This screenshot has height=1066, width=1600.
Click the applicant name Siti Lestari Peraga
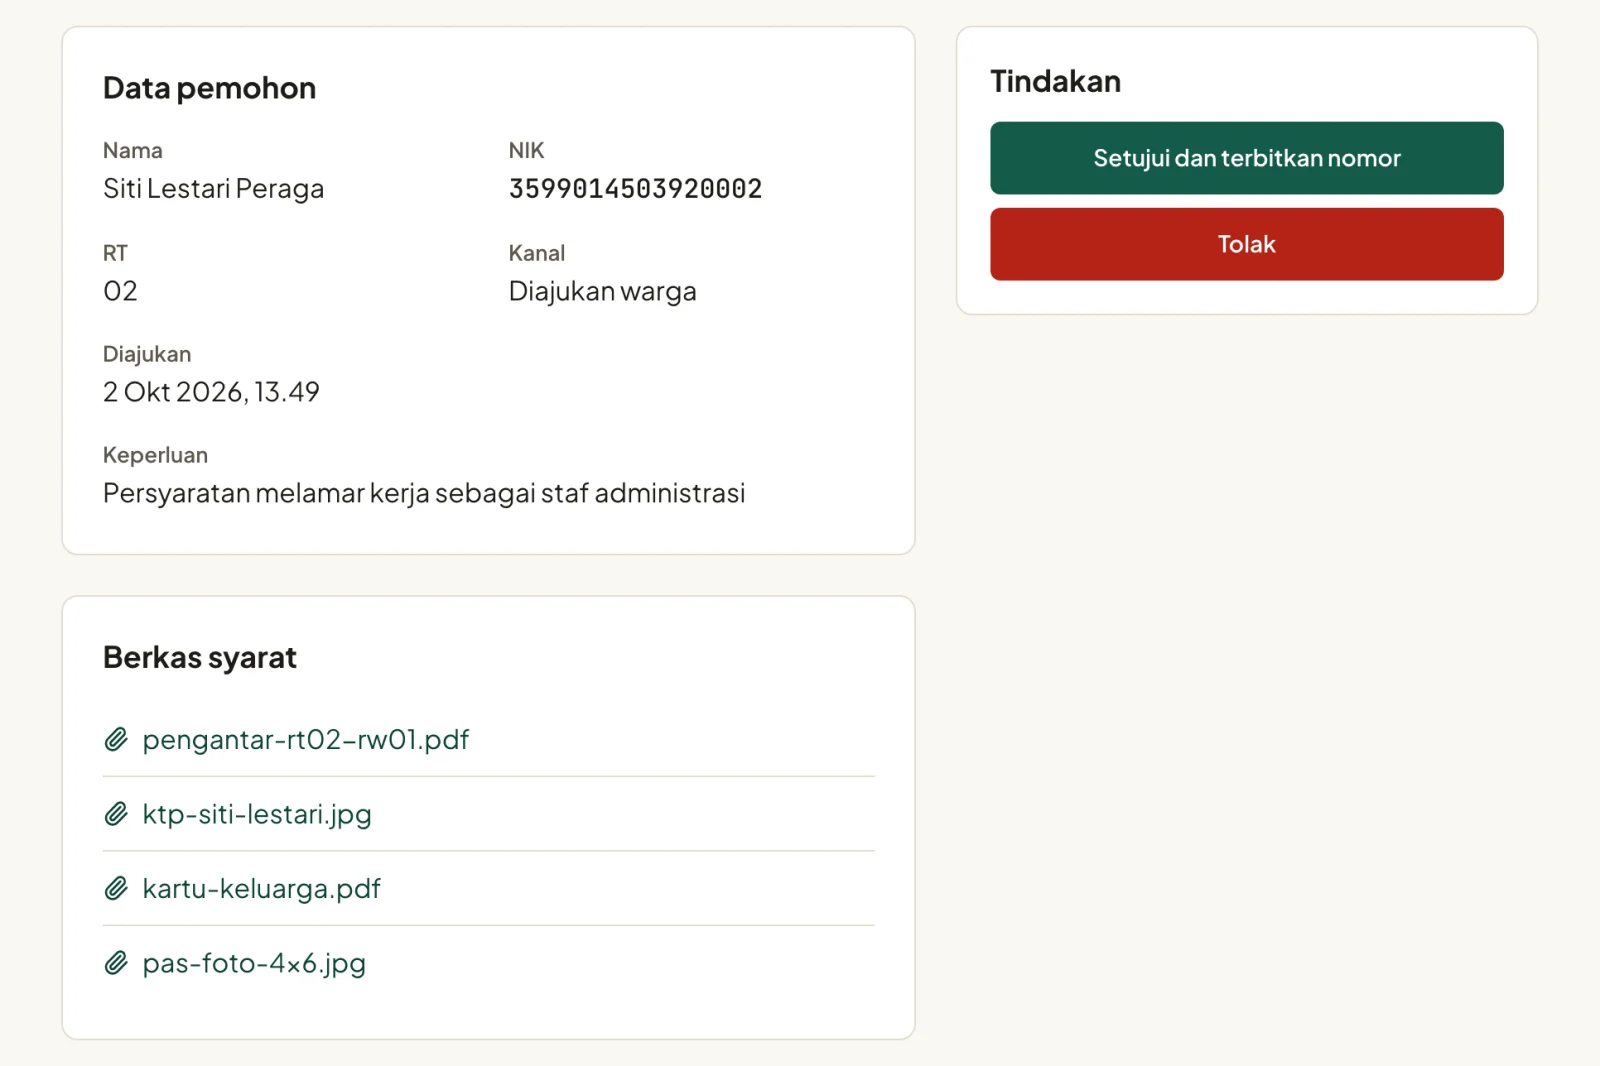213,189
